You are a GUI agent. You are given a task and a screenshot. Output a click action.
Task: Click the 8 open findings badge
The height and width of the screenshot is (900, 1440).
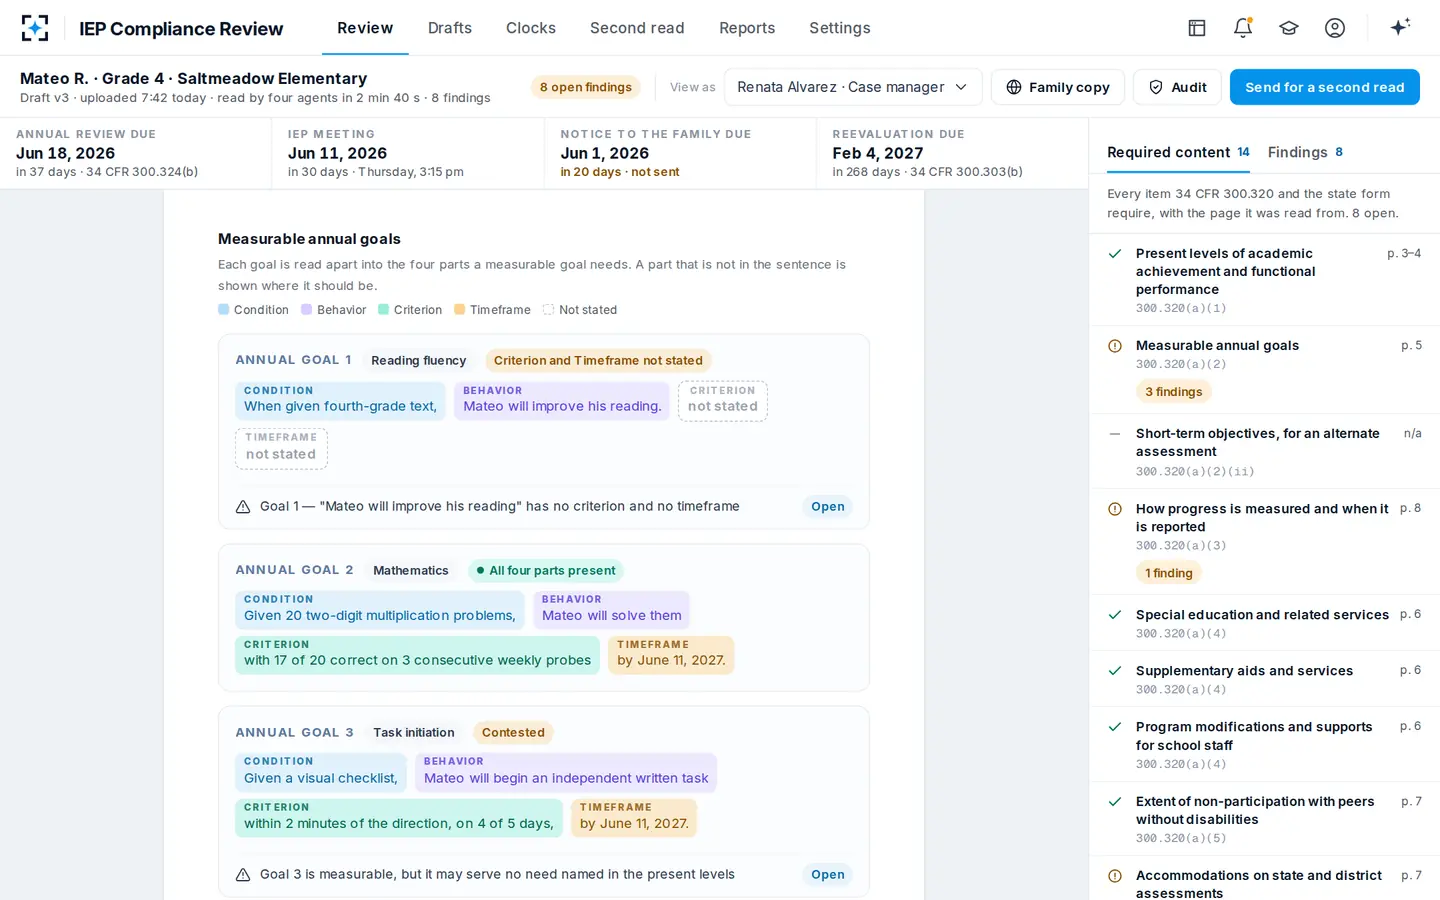click(x=586, y=87)
